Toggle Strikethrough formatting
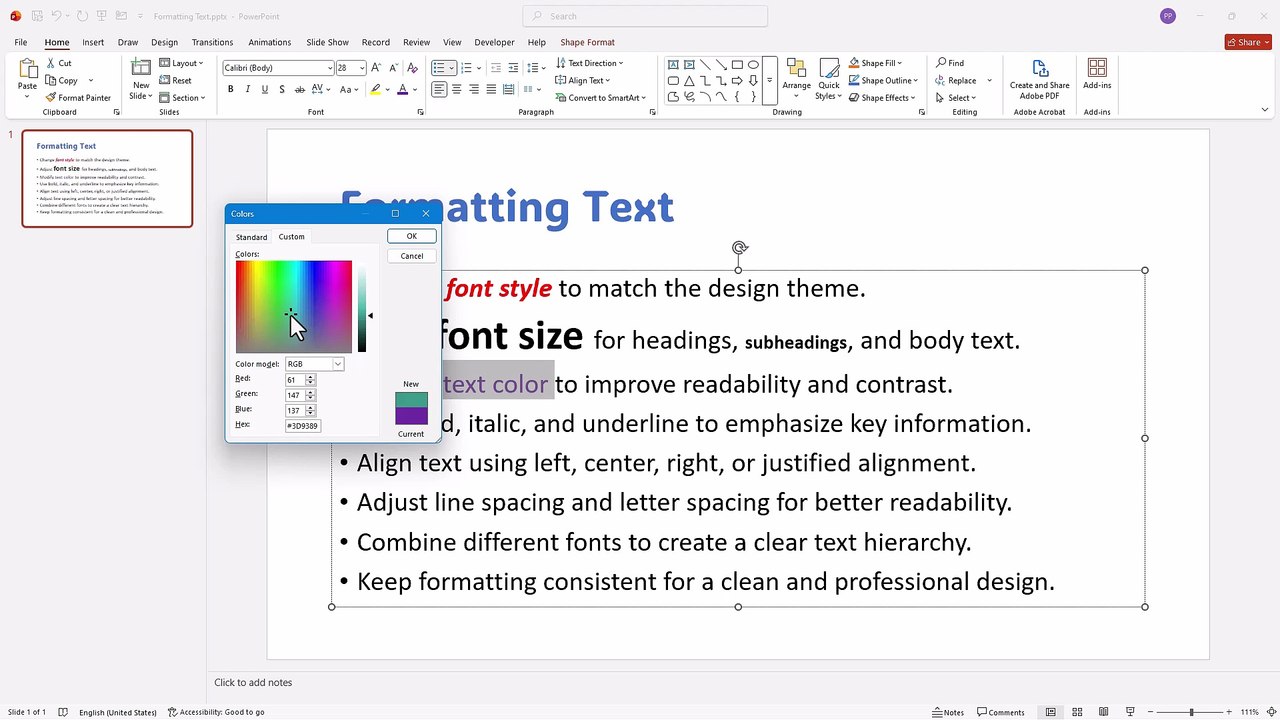1280x720 pixels. [299, 89]
